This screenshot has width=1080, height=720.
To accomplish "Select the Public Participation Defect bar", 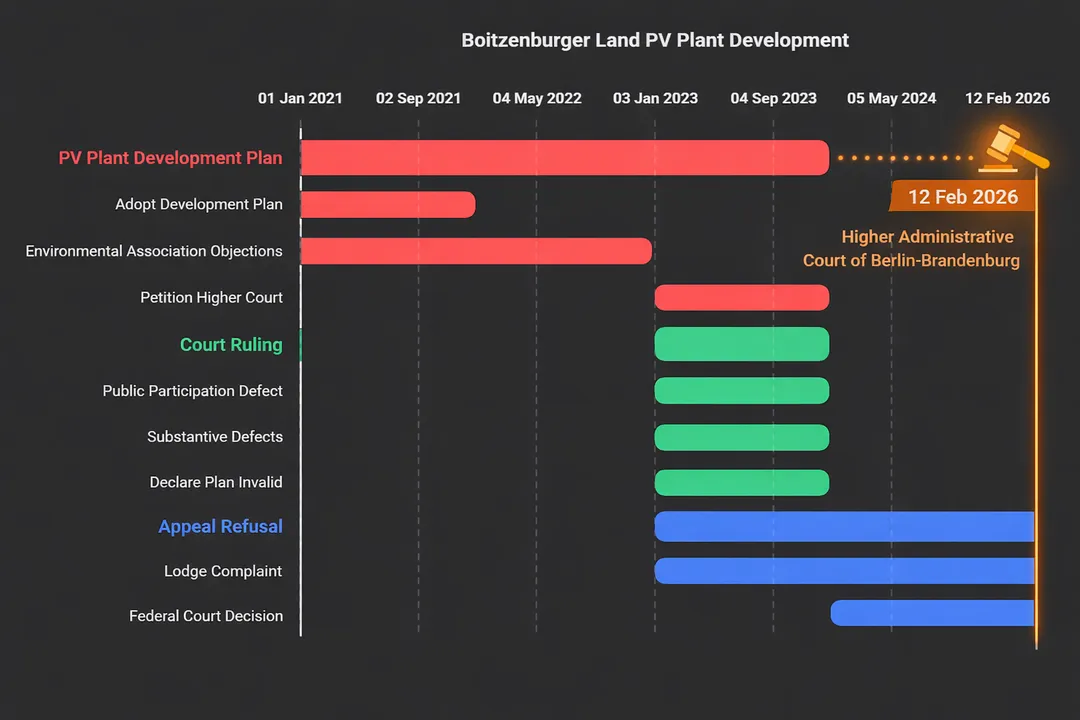I will [741, 391].
